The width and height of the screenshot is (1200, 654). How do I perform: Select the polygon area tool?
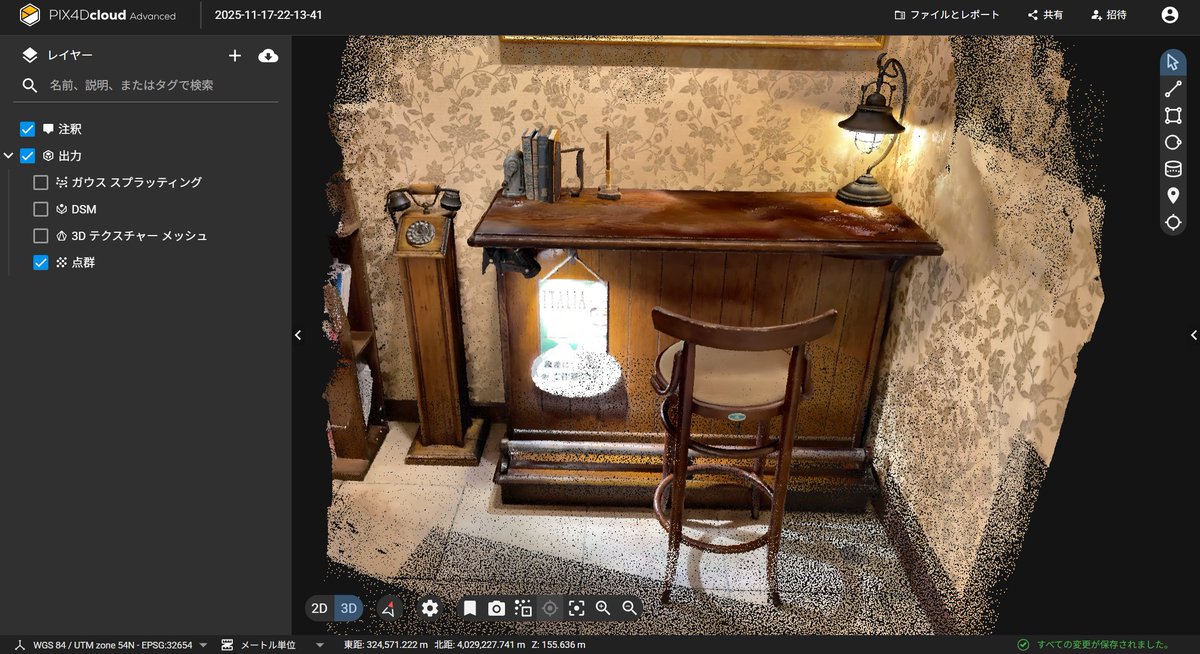1172,115
